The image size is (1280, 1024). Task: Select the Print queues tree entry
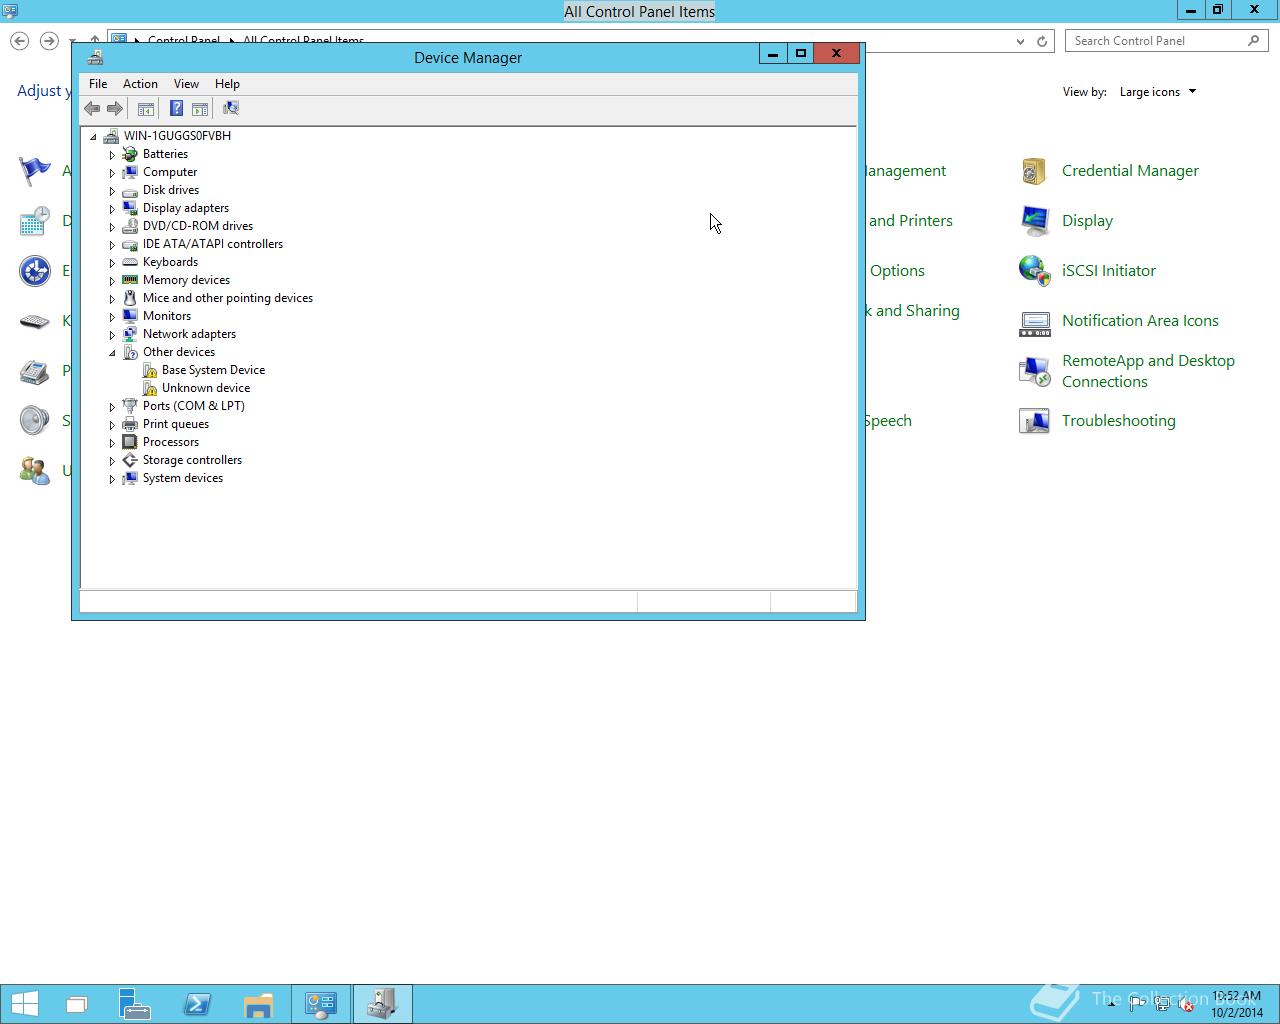coord(176,424)
